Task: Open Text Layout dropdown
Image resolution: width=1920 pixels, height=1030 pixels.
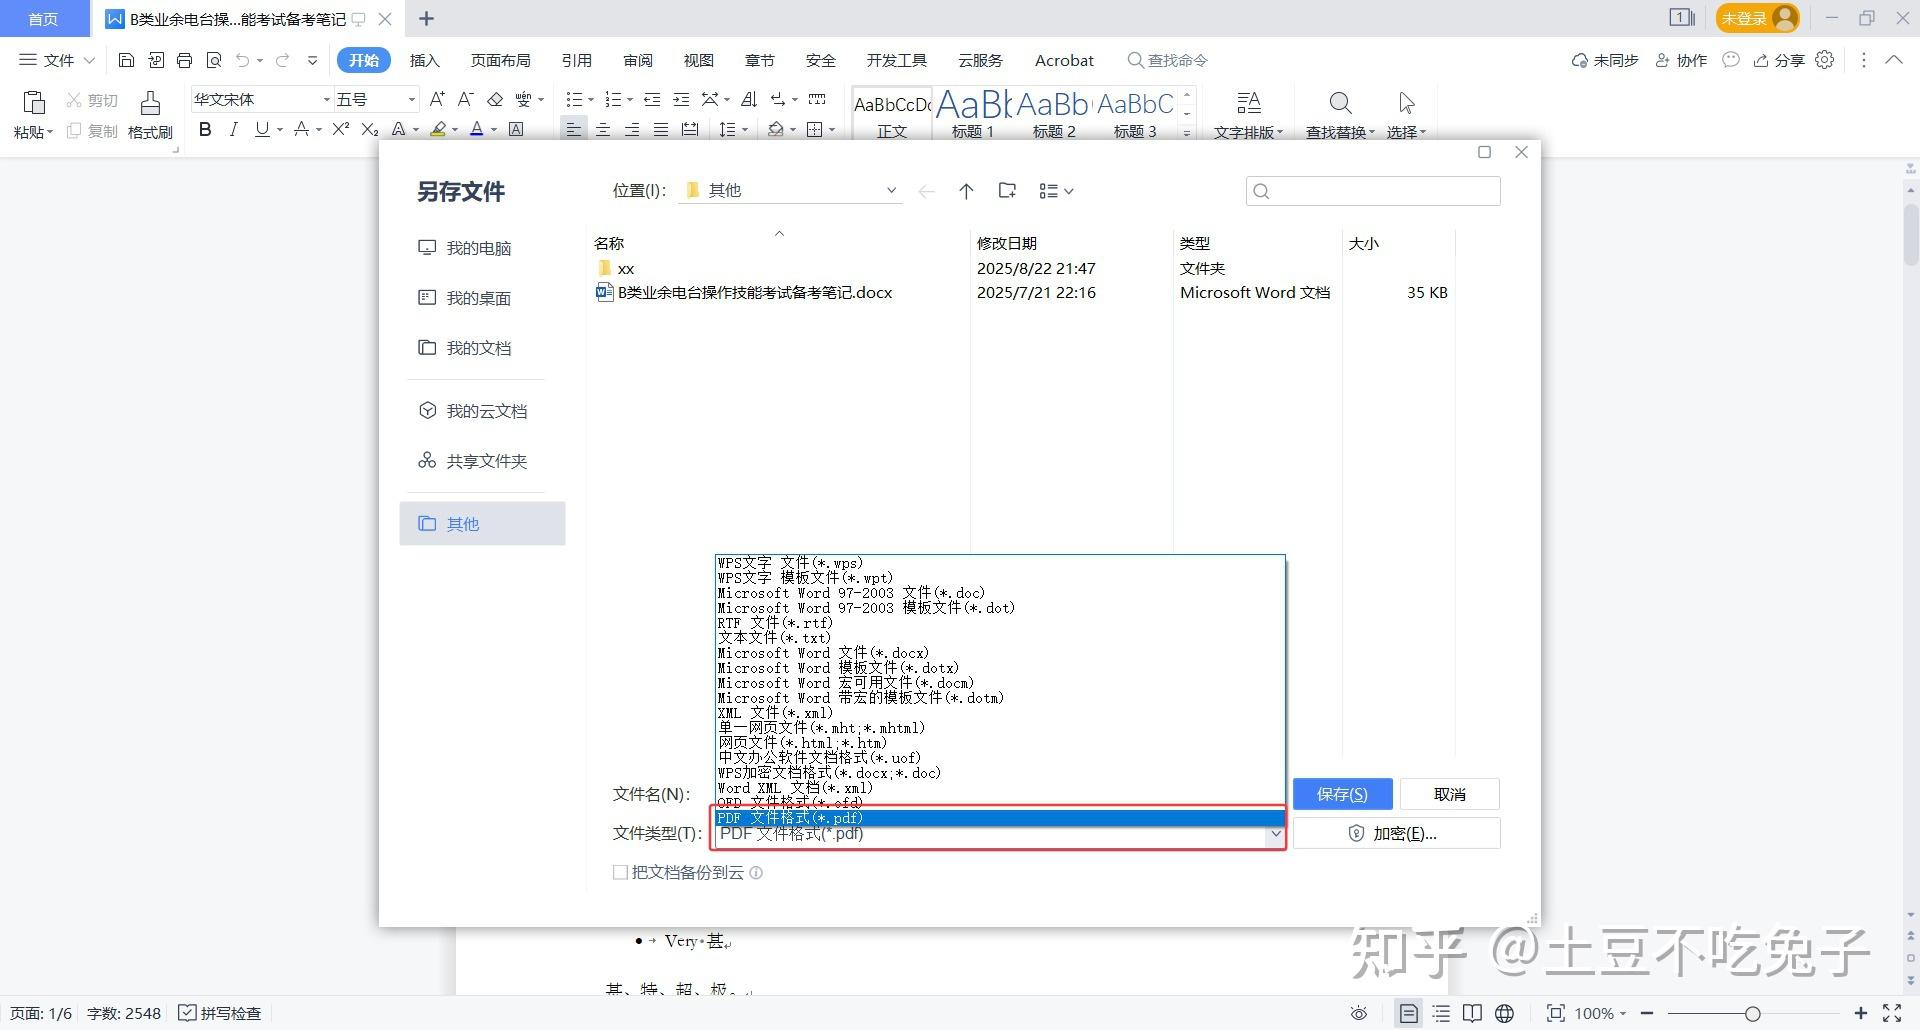Action: coord(1248,115)
